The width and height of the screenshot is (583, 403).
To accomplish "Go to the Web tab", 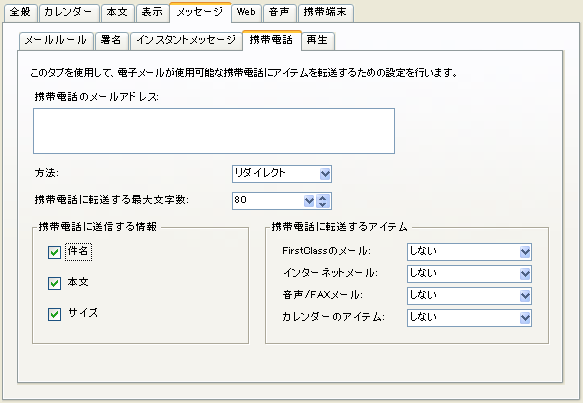I will click(x=246, y=13).
